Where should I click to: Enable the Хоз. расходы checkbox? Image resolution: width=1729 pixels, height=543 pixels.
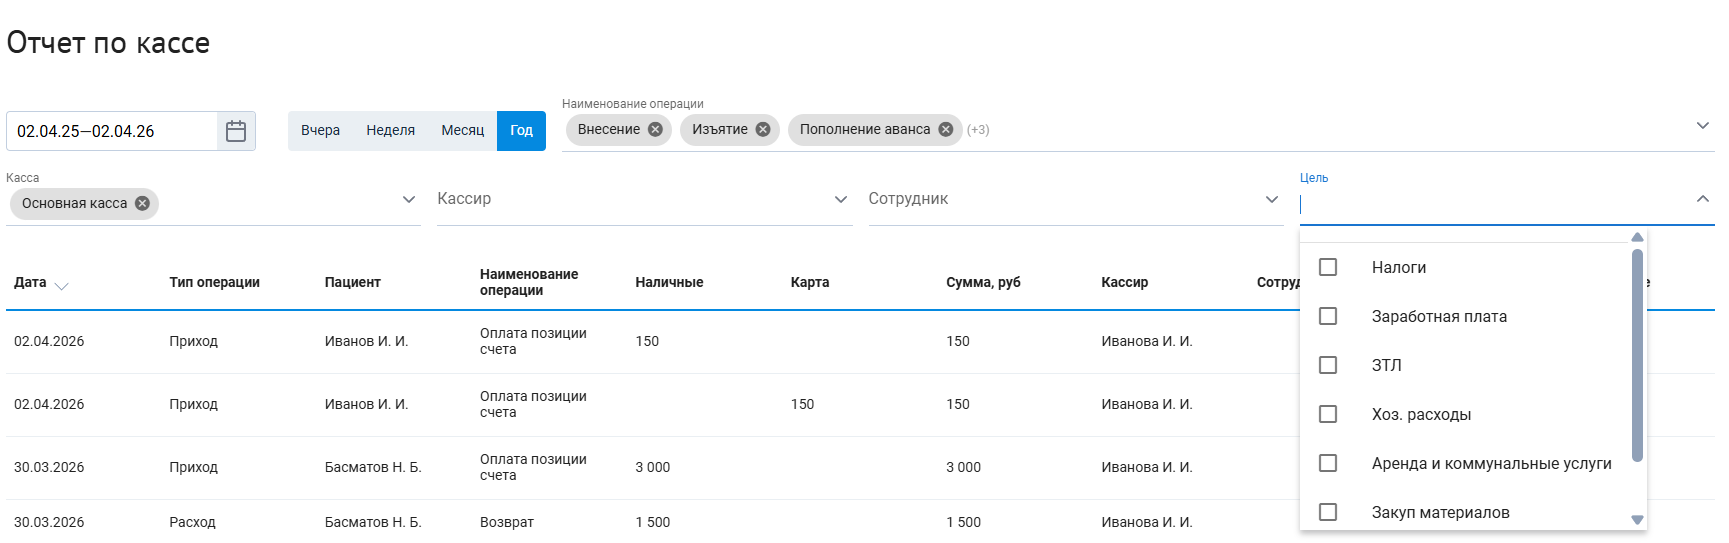click(x=1328, y=414)
